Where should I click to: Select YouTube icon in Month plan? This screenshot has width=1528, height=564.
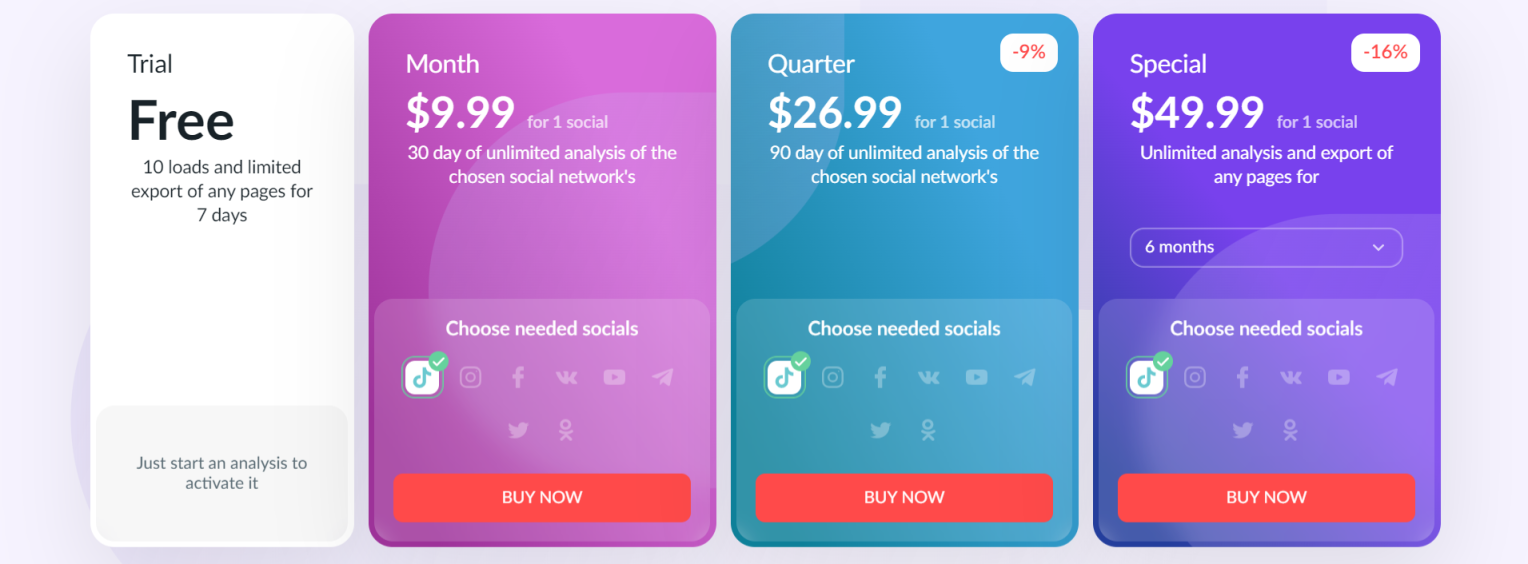point(614,377)
